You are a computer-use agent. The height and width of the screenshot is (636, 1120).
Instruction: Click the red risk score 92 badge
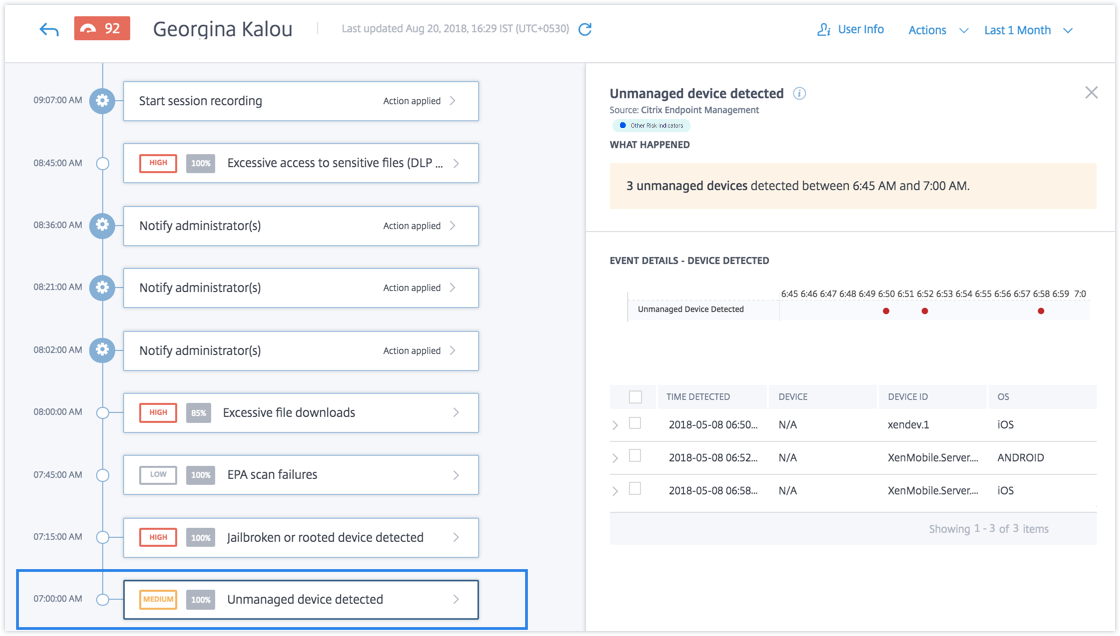coord(102,28)
